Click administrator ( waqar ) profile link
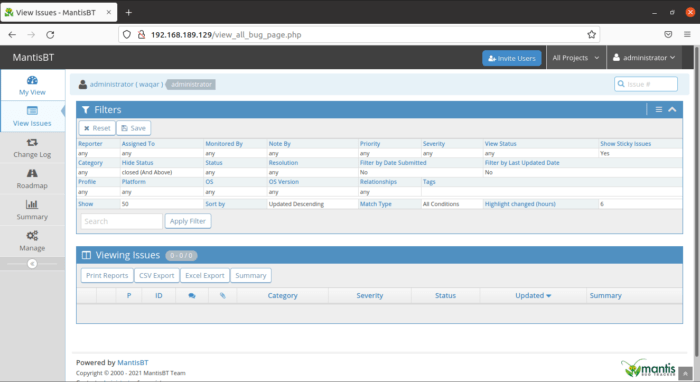Viewport: 700px width, 382px height. pyautogui.click(x=126, y=84)
